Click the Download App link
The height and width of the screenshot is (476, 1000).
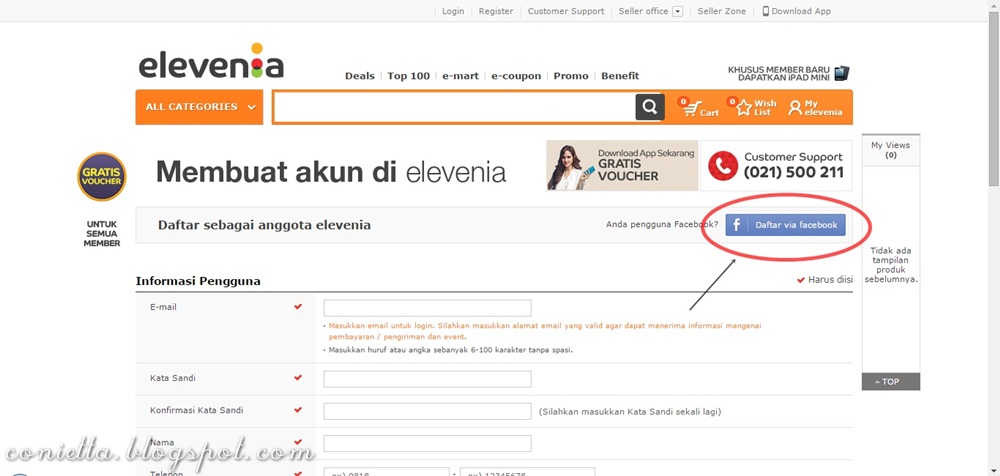tap(797, 11)
